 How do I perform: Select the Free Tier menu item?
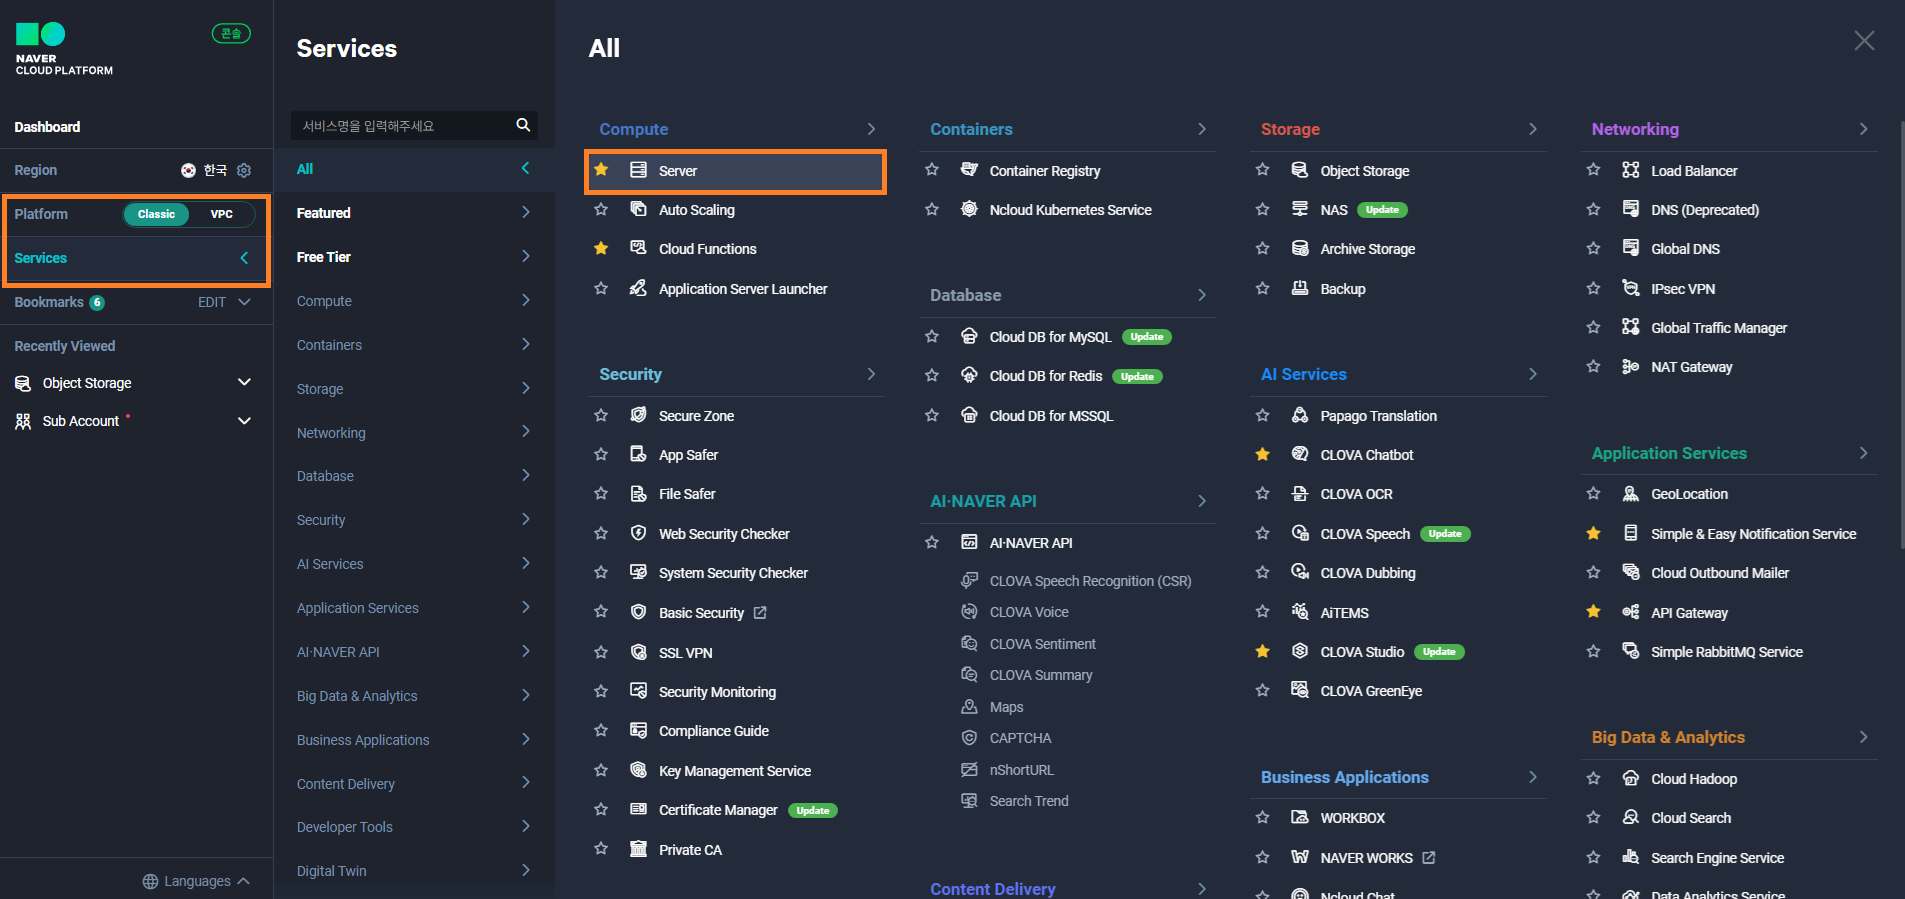[x=413, y=257]
